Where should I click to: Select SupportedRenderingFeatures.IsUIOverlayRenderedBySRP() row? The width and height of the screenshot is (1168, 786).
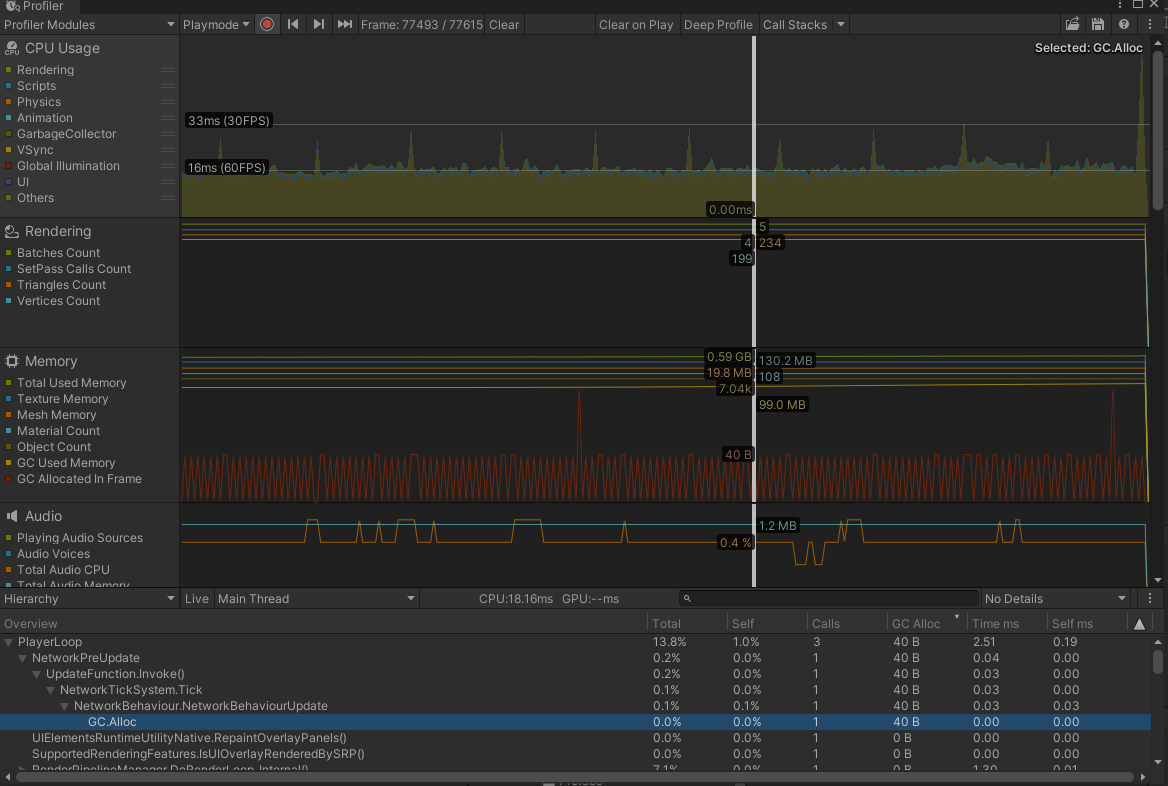pos(575,754)
